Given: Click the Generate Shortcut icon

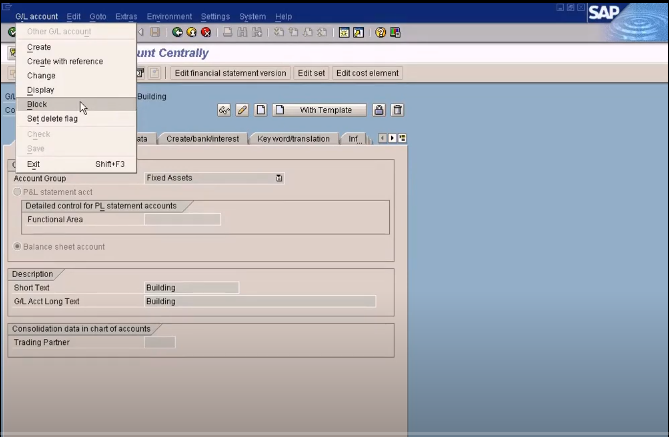Looking at the screenshot, I should [358, 32].
